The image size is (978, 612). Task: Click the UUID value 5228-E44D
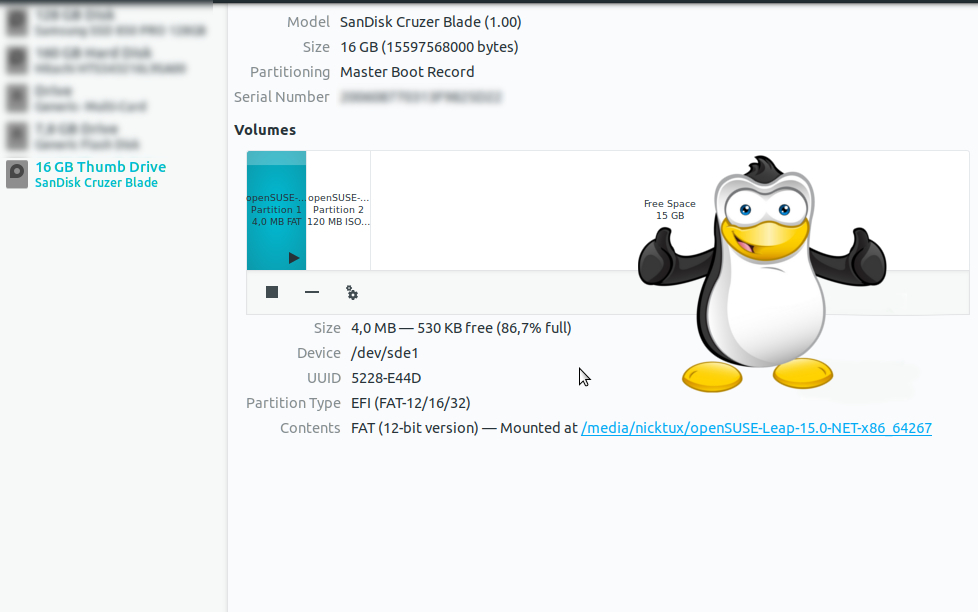[x=386, y=378]
